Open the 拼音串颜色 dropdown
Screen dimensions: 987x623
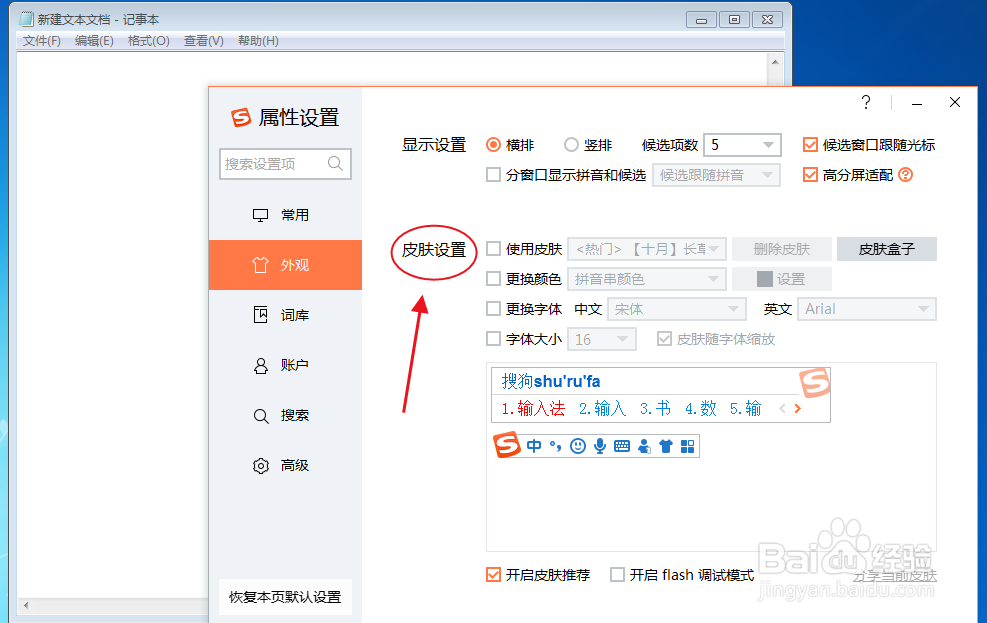point(646,279)
